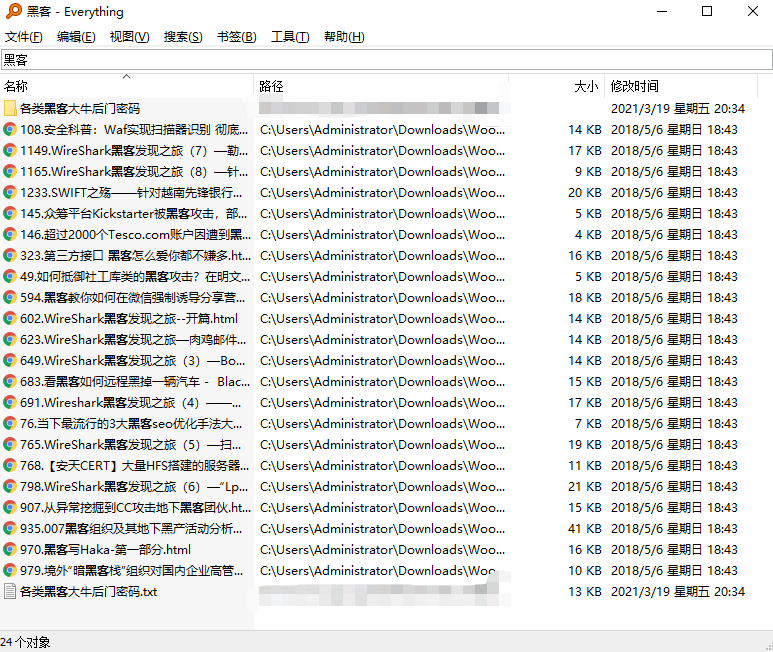773x652 pixels.
Task: Click text document icon of 各类黑客大牛后门密码.txt
Action: pyautogui.click(x=9, y=591)
